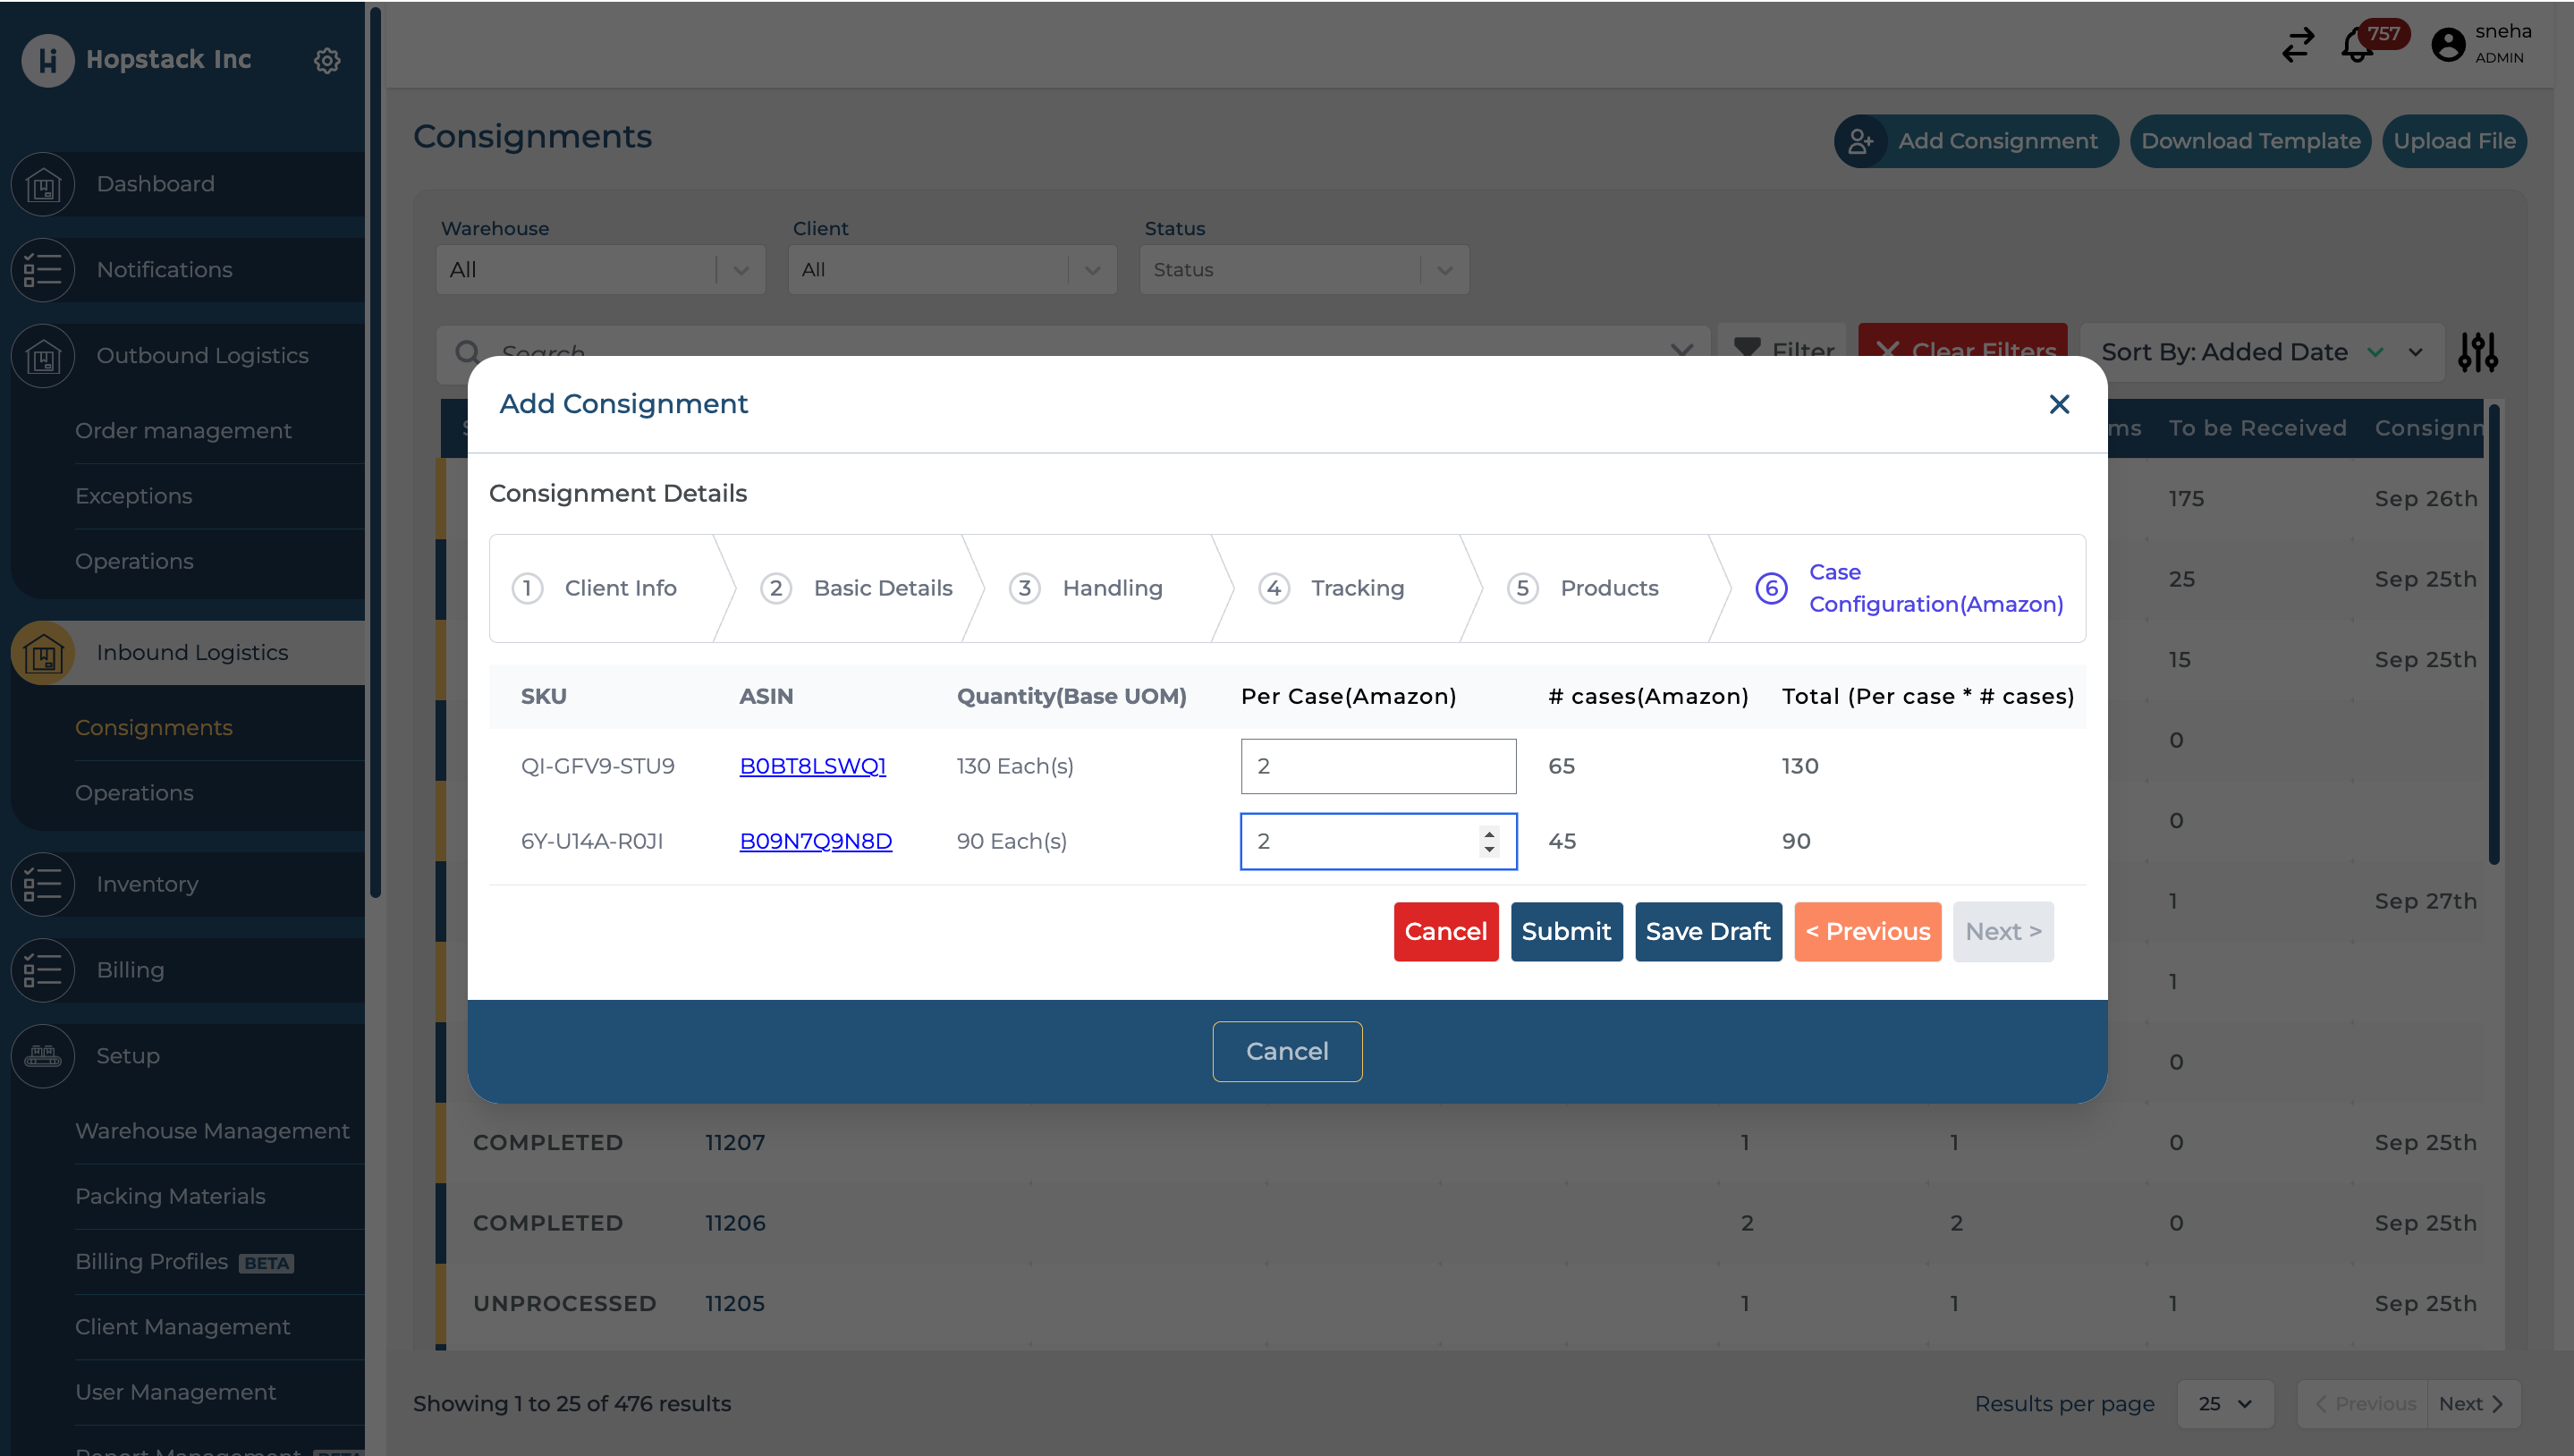The height and width of the screenshot is (1456, 2574).
Task: Click the Setup icon in sidebar
Action: (x=43, y=1056)
